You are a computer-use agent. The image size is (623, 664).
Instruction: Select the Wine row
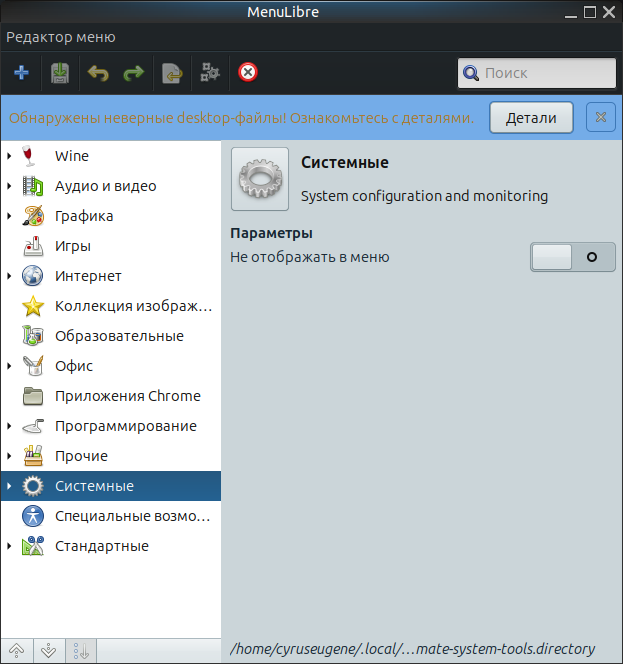(x=111, y=156)
